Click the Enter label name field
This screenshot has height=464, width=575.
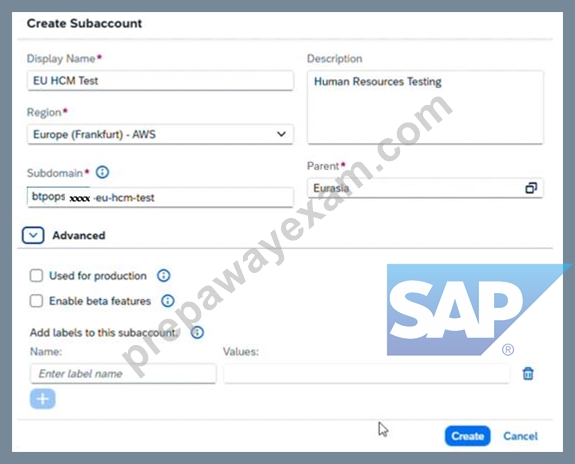(123, 374)
